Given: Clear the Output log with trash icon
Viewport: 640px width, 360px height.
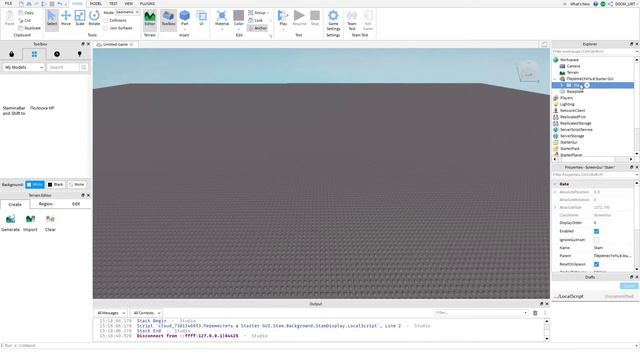Looking at the screenshot, I should click(x=535, y=313).
